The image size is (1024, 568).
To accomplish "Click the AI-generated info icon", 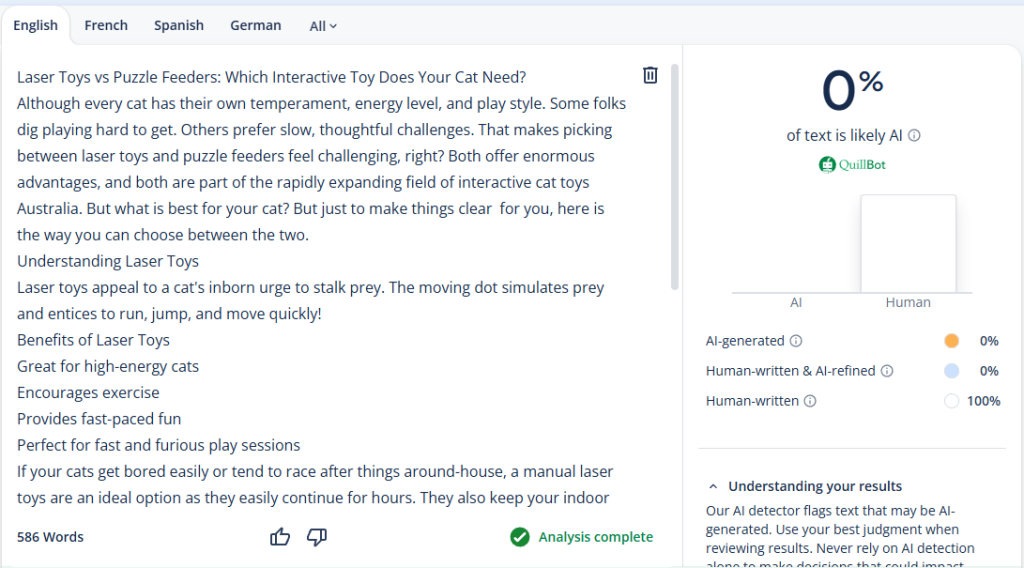I will [x=796, y=341].
